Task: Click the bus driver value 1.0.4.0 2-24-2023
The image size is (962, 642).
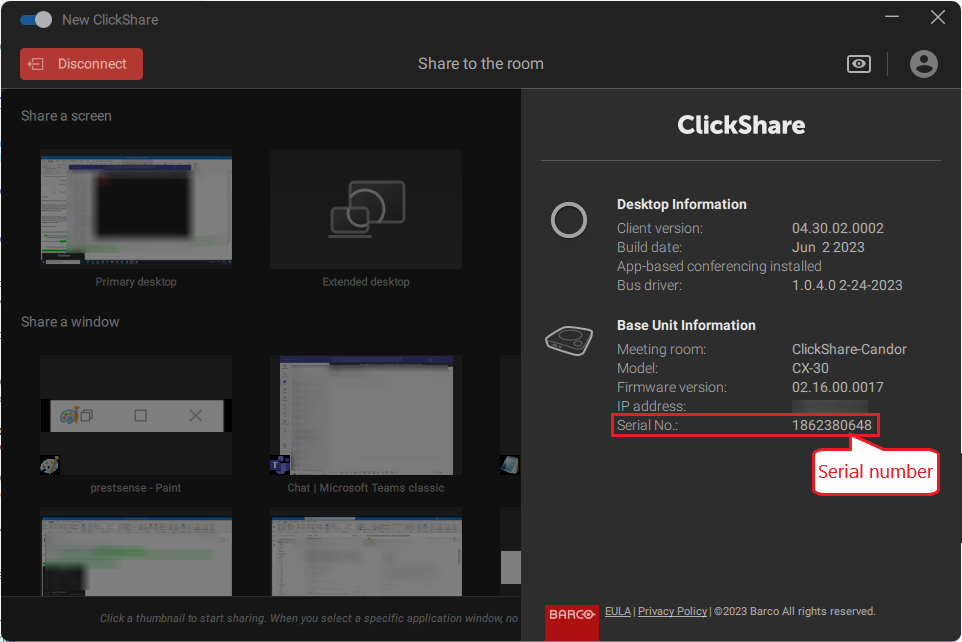Action: coord(847,285)
